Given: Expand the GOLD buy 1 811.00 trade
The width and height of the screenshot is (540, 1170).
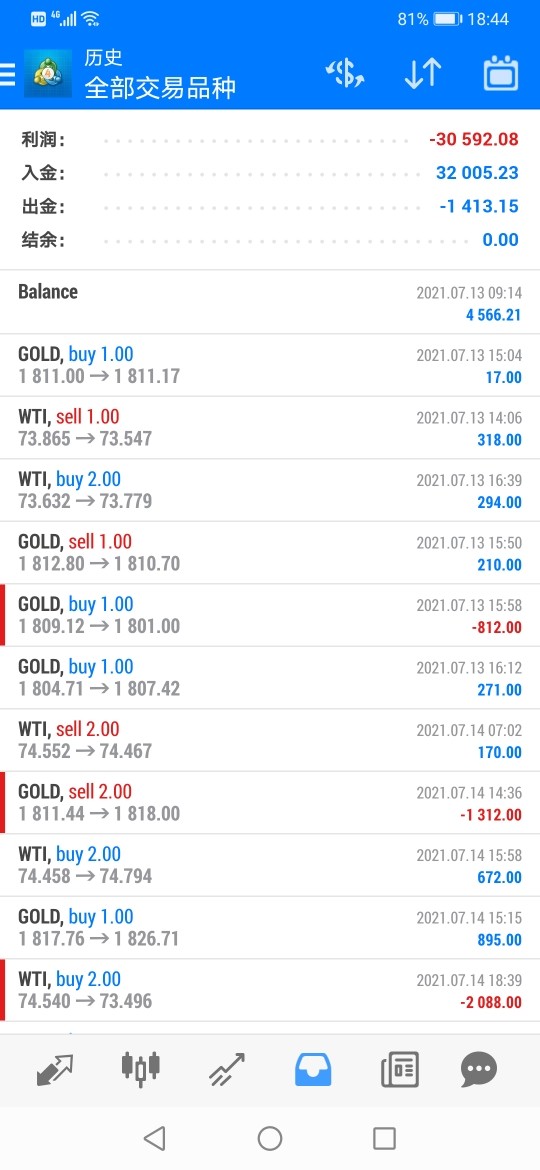Looking at the screenshot, I should [x=270, y=365].
